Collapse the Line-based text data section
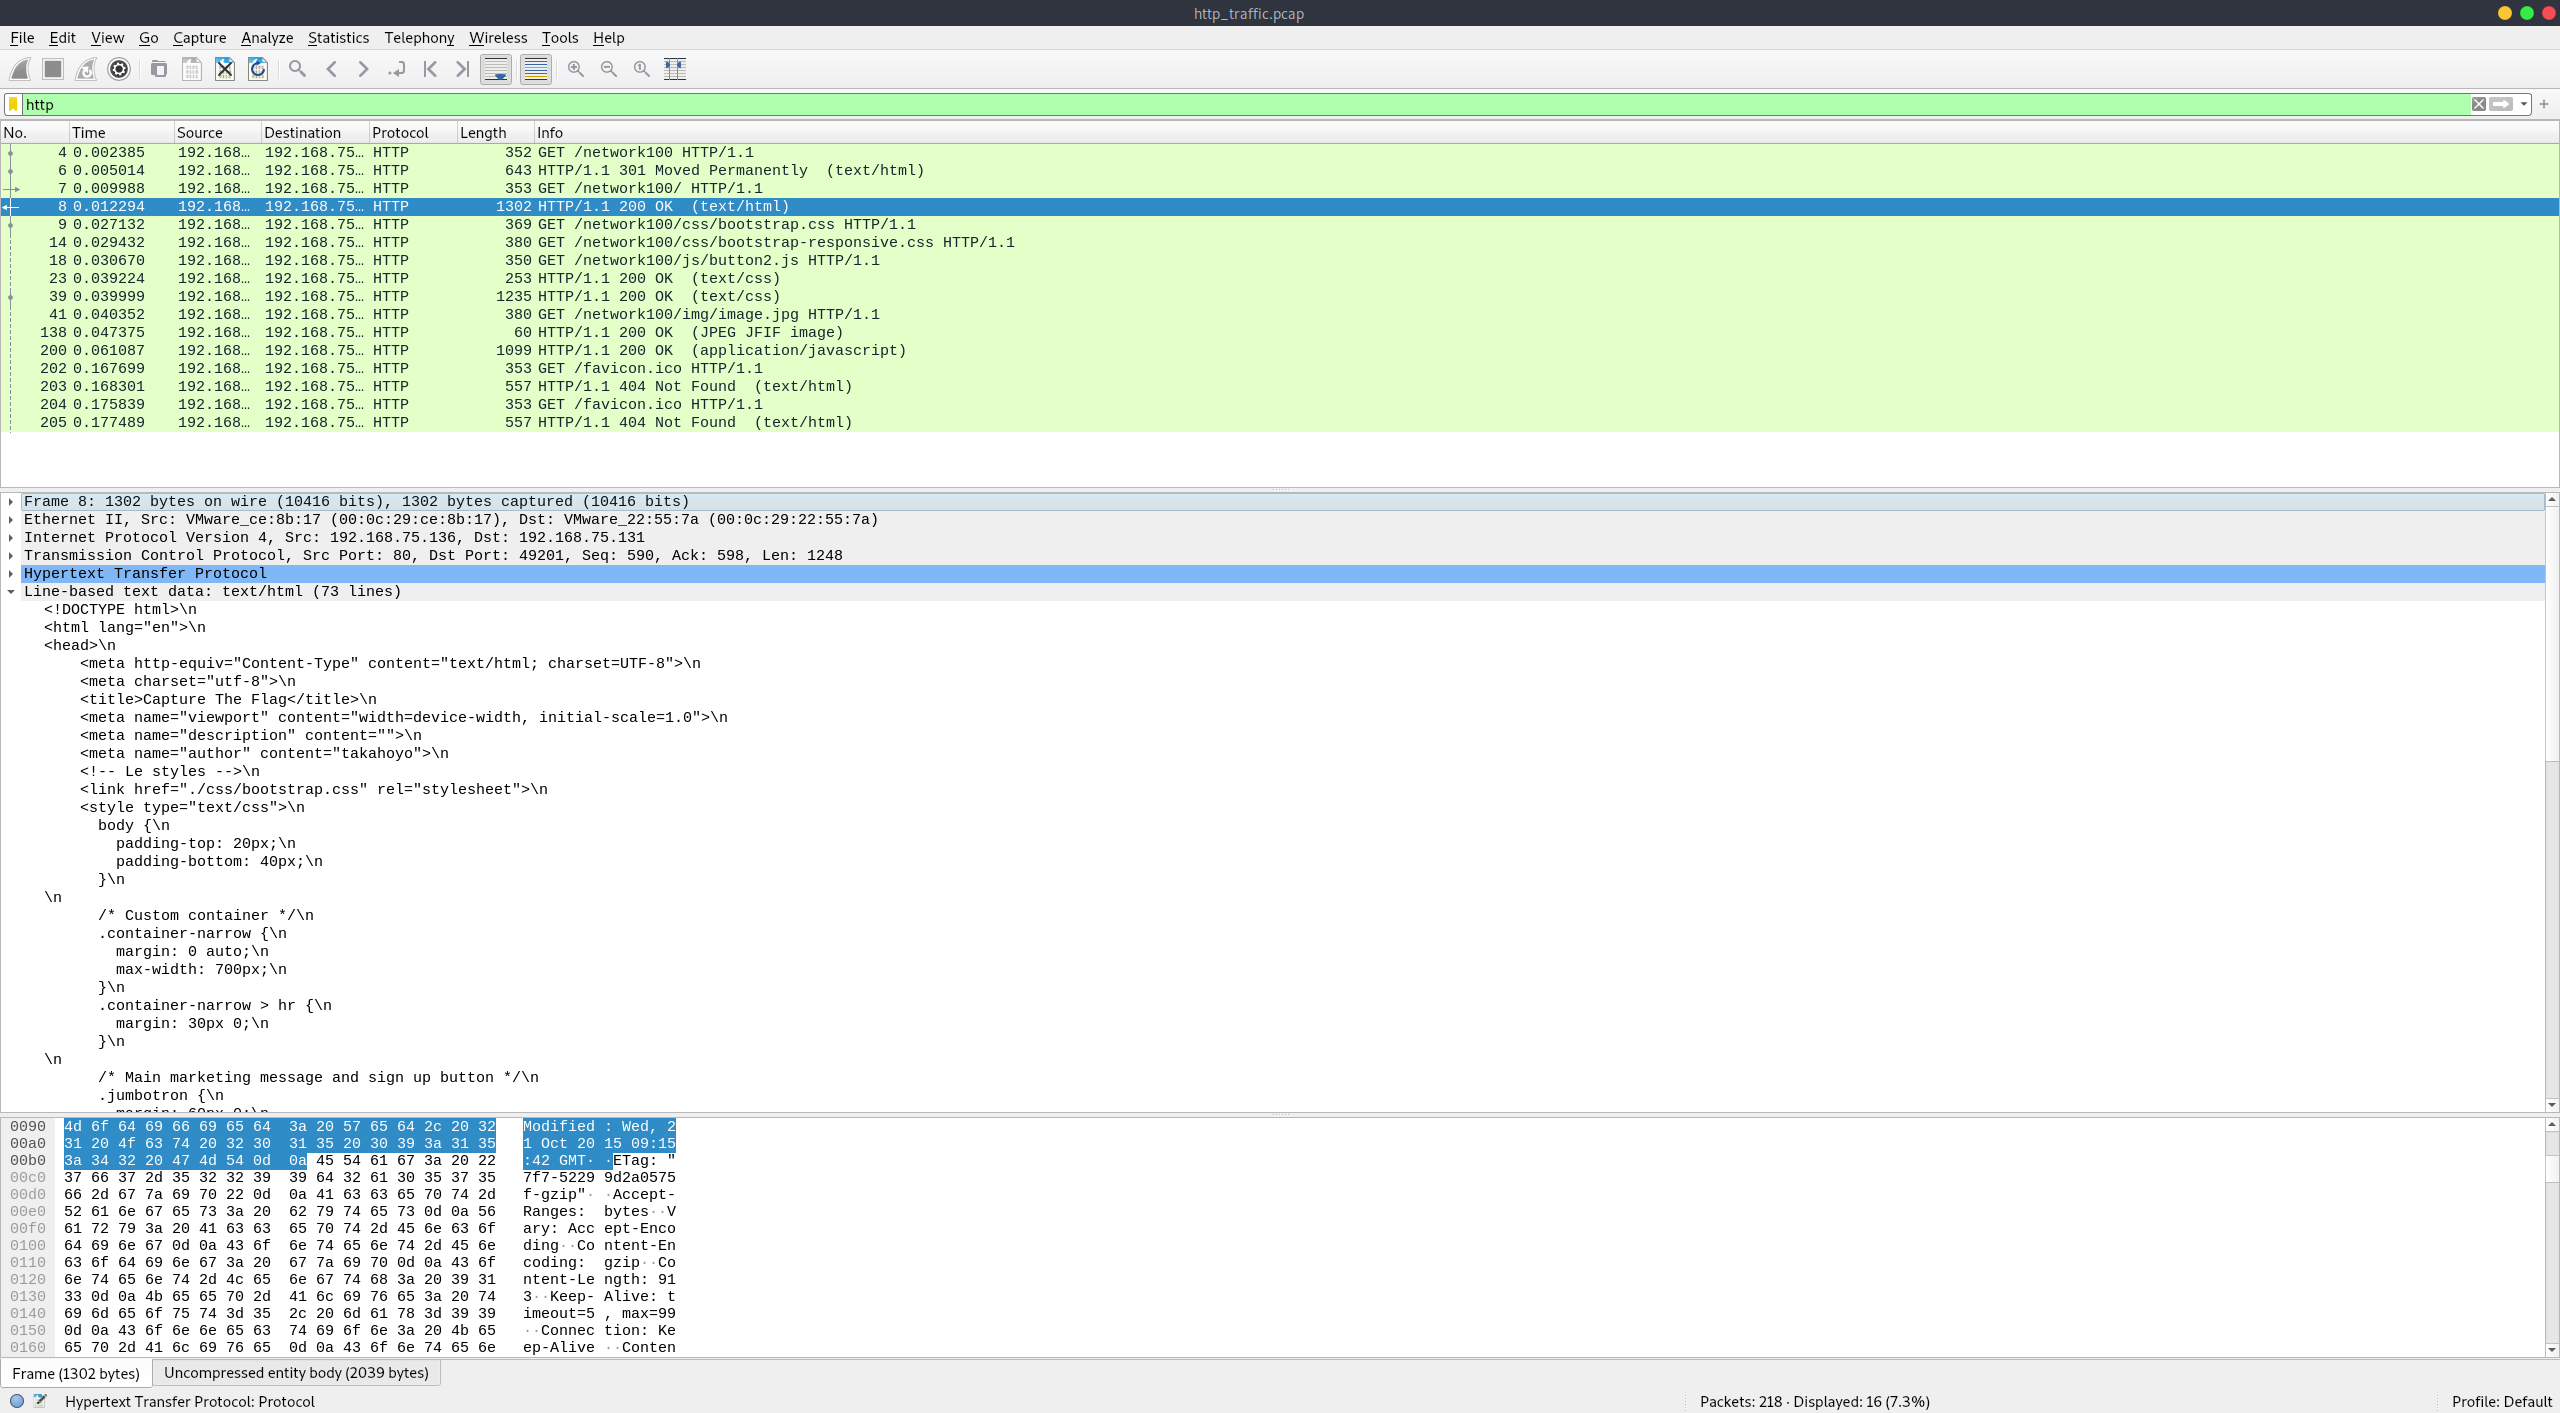The width and height of the screenshot is (2560, 1413). [10, 591]
